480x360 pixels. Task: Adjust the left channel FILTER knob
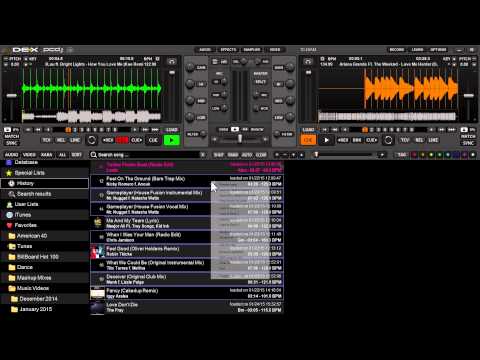click(x=203, y=134)
